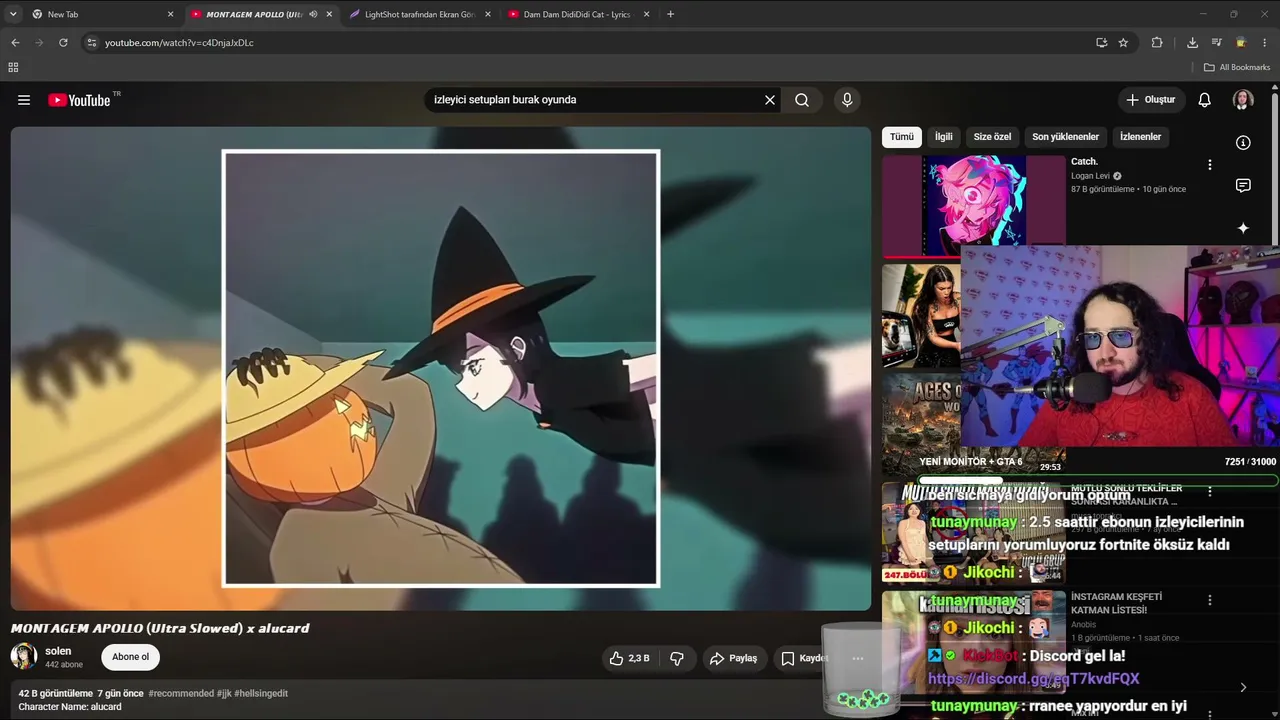The image size is (1280, 720).
Task: Select the İzlenenler filter chip
Action: 1141,137
